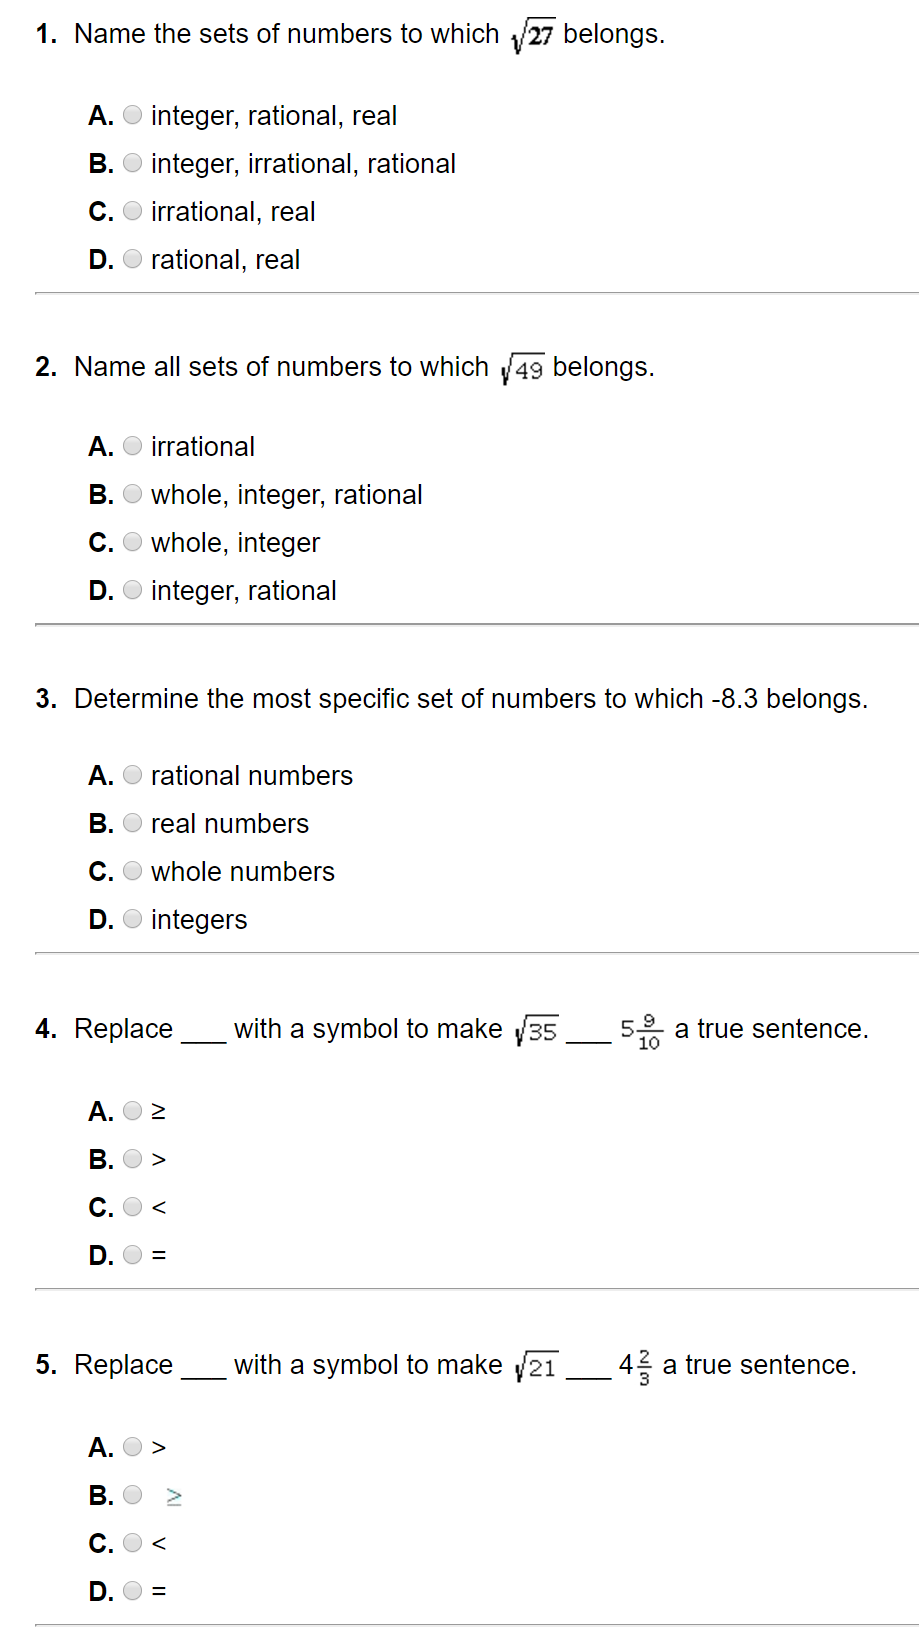Select 'integer, rational, real' for question 1
Screen dimensions: 919x1647
click(133, 115)
